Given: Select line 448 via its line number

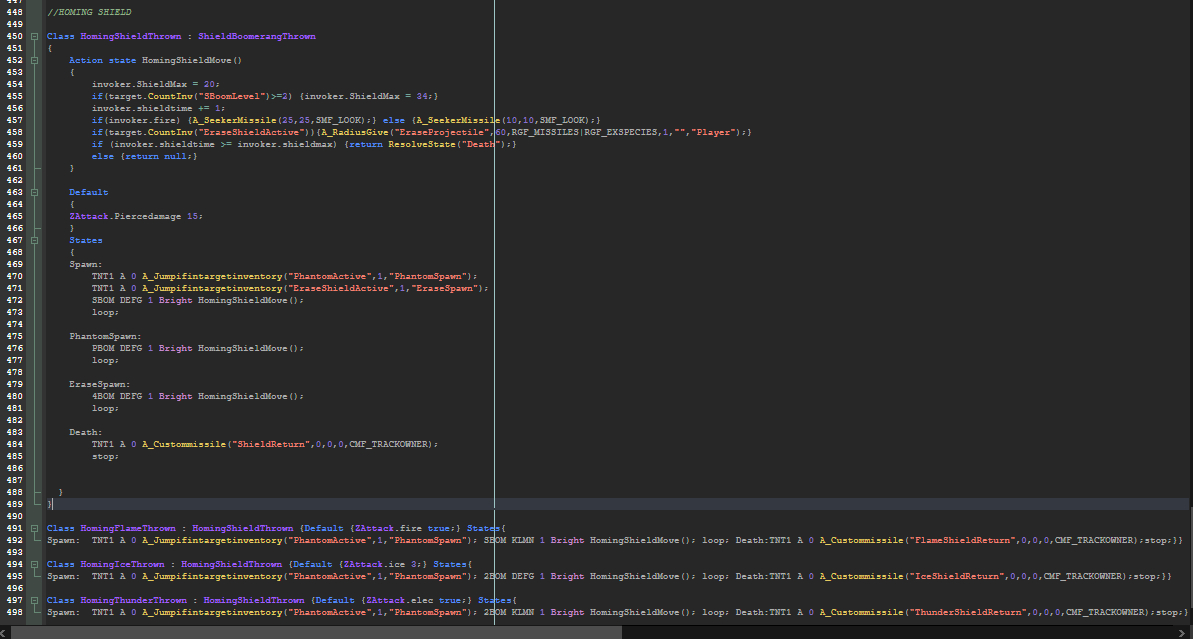Looking at the screenshot, I should click(14, 12).
